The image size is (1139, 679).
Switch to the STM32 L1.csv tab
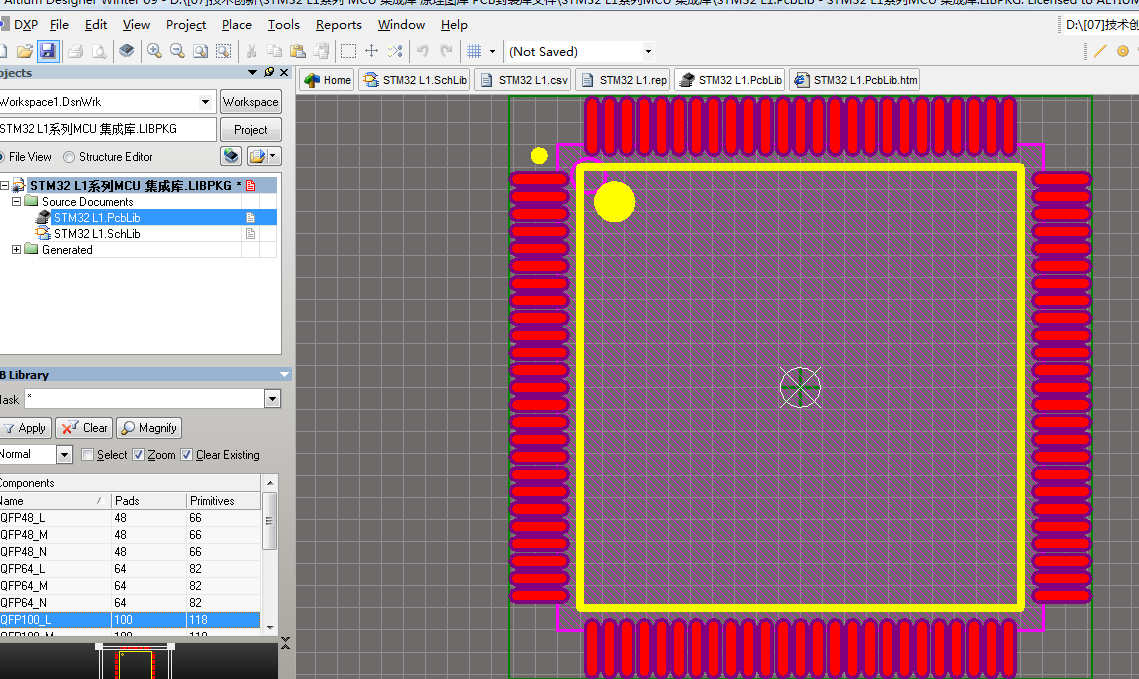(x=523, y=80)
